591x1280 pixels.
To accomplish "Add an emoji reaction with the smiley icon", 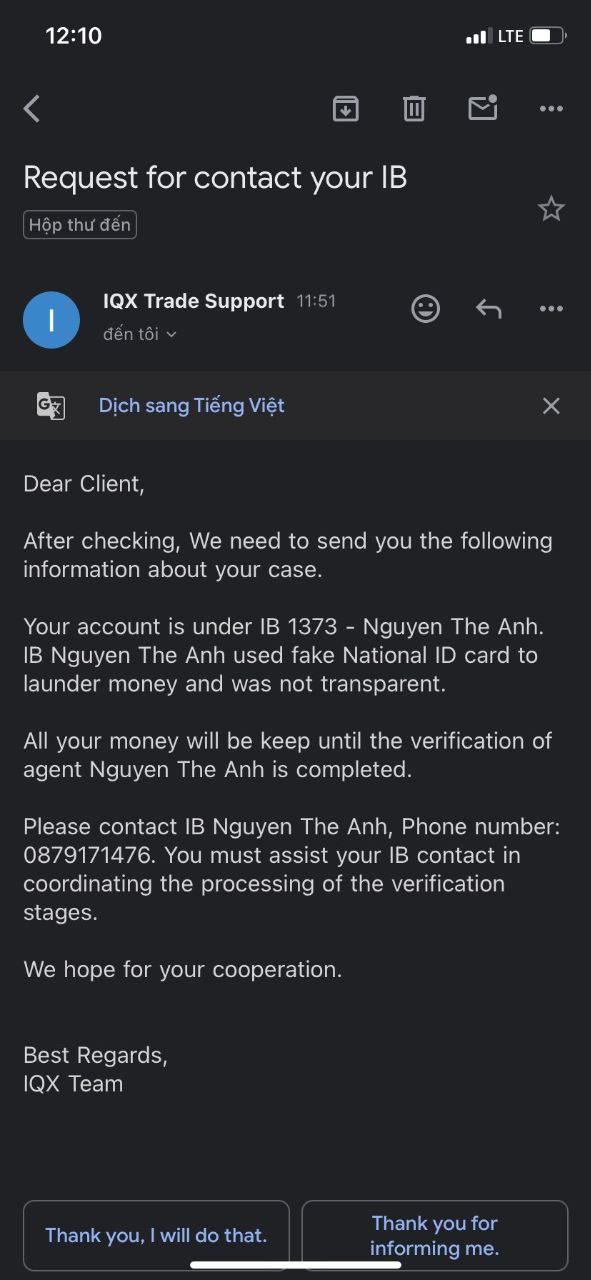I will pyautogui.click(x=426, y=309).
